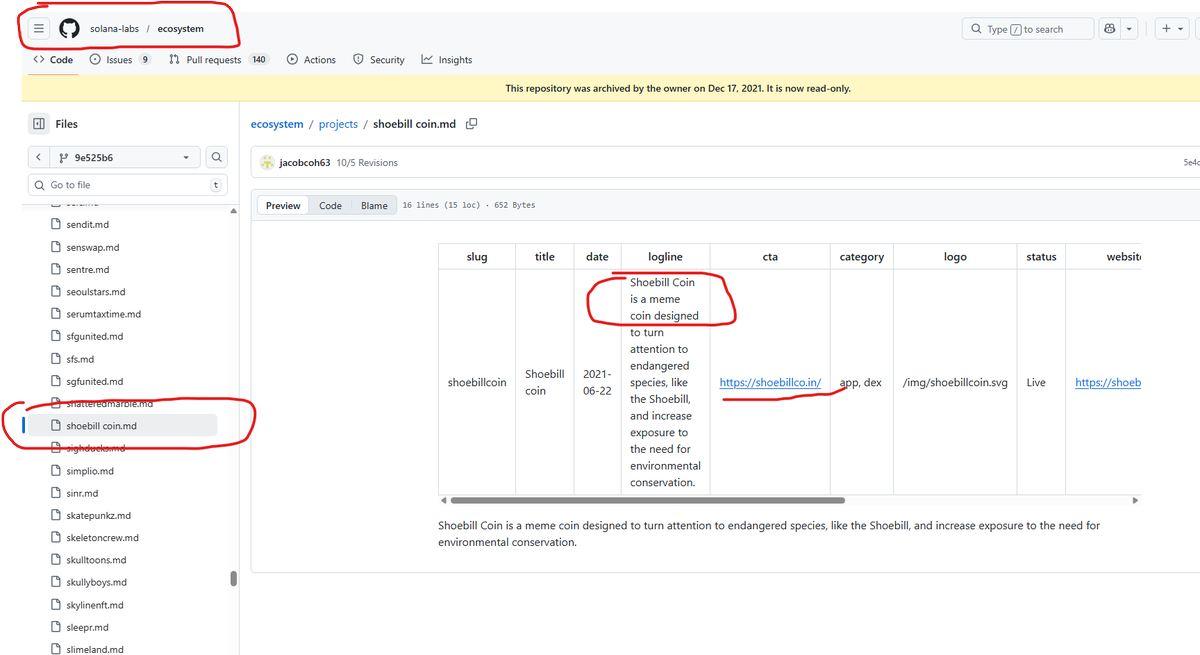Open ecosystem breadcrumb link
The width and height of the screenshot is (1200, 655).
[277, 124]
